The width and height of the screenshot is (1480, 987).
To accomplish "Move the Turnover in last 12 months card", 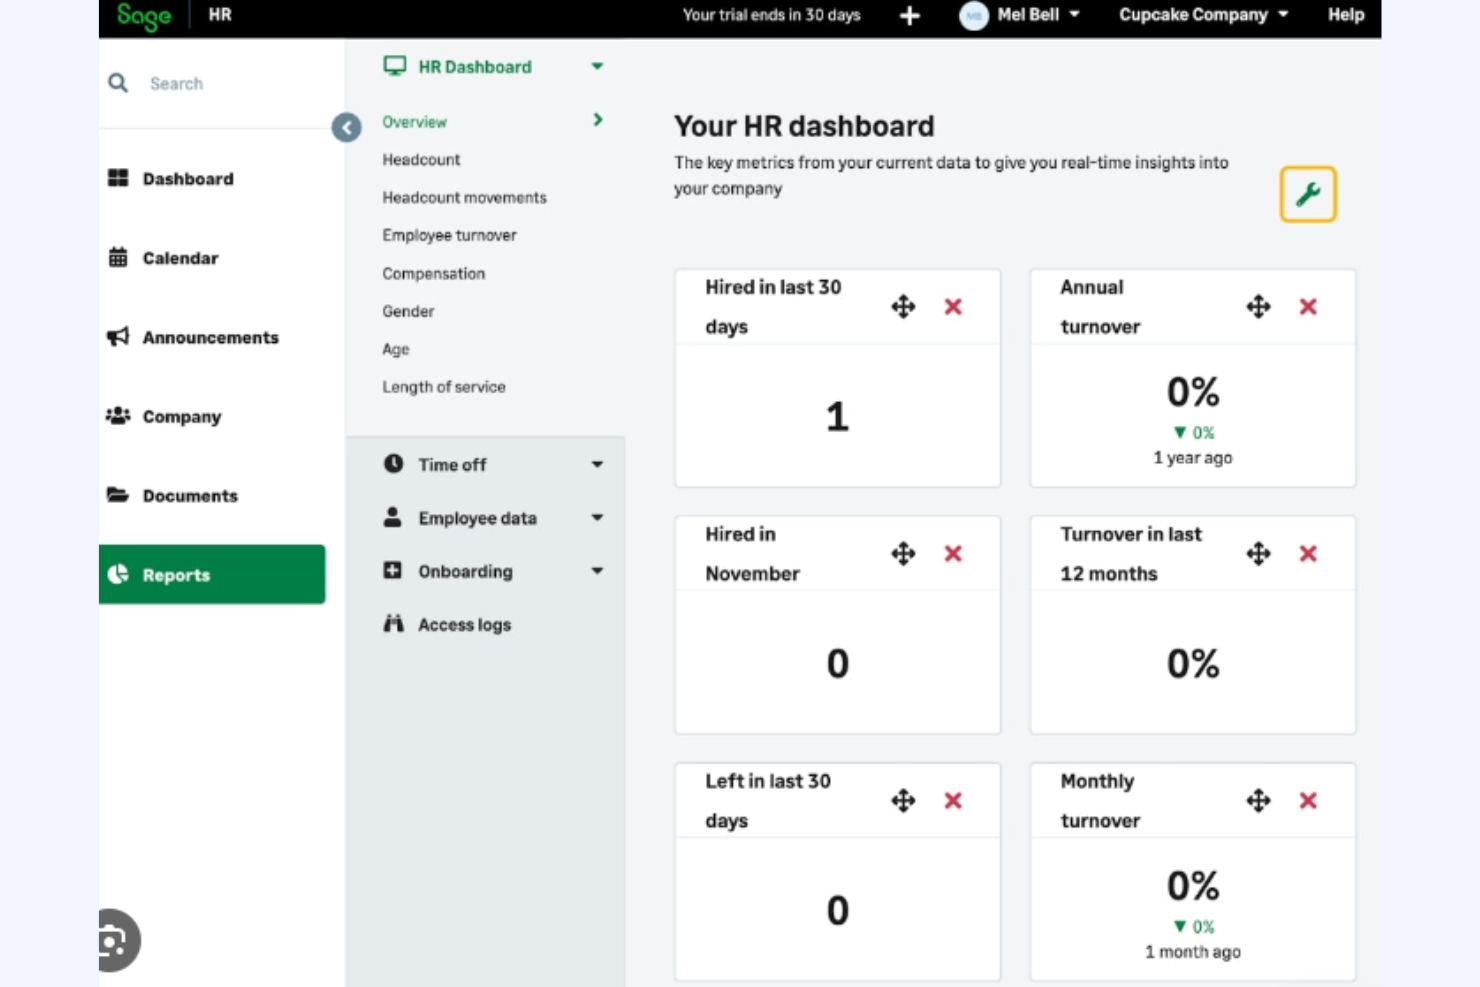I will [1258, 553].
